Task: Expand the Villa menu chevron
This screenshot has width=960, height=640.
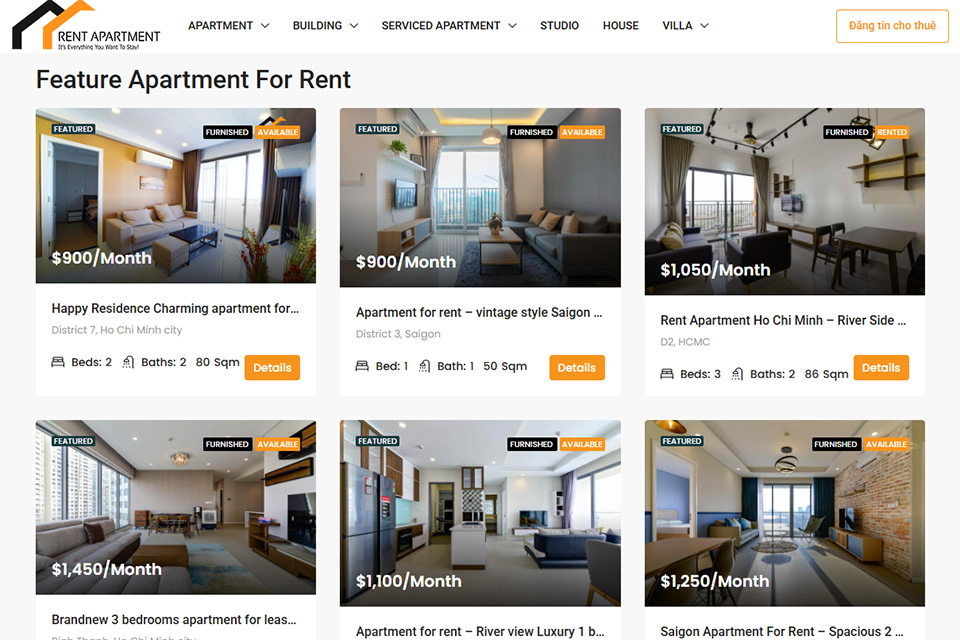Action: pyautogui.click(x=704, y=26)
